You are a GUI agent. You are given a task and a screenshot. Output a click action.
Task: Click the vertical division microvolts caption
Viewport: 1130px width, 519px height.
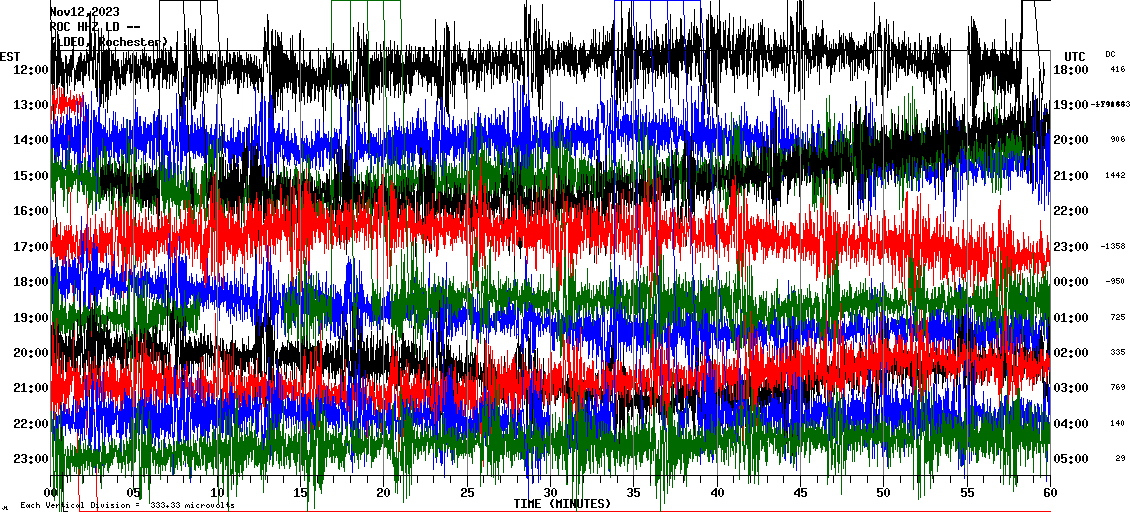(x=127, y=505)
